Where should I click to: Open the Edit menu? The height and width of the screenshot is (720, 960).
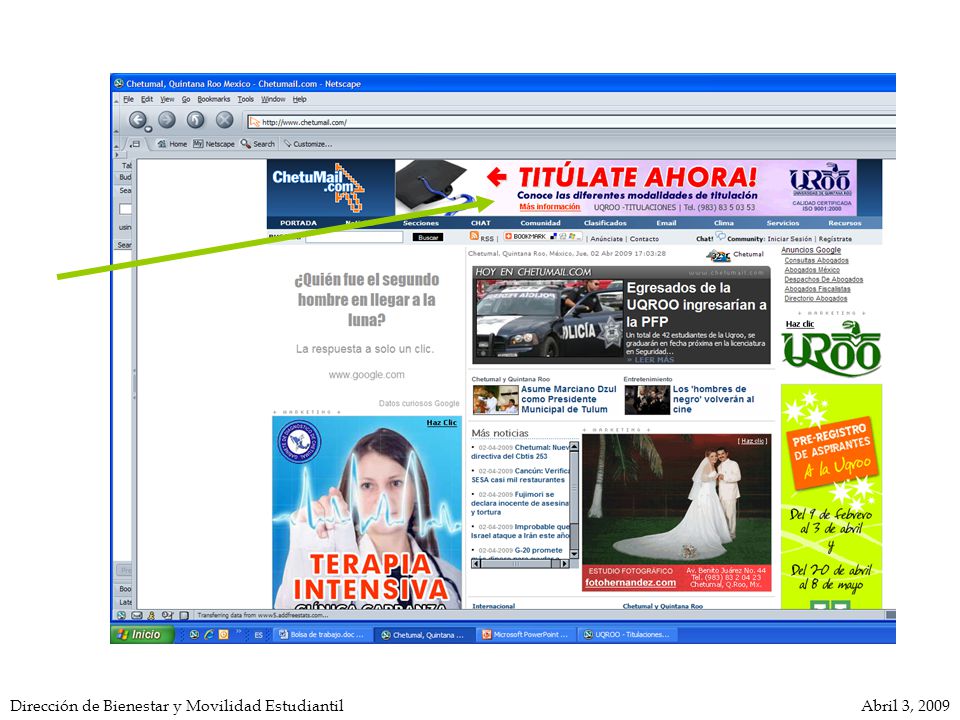pos(147,99)
